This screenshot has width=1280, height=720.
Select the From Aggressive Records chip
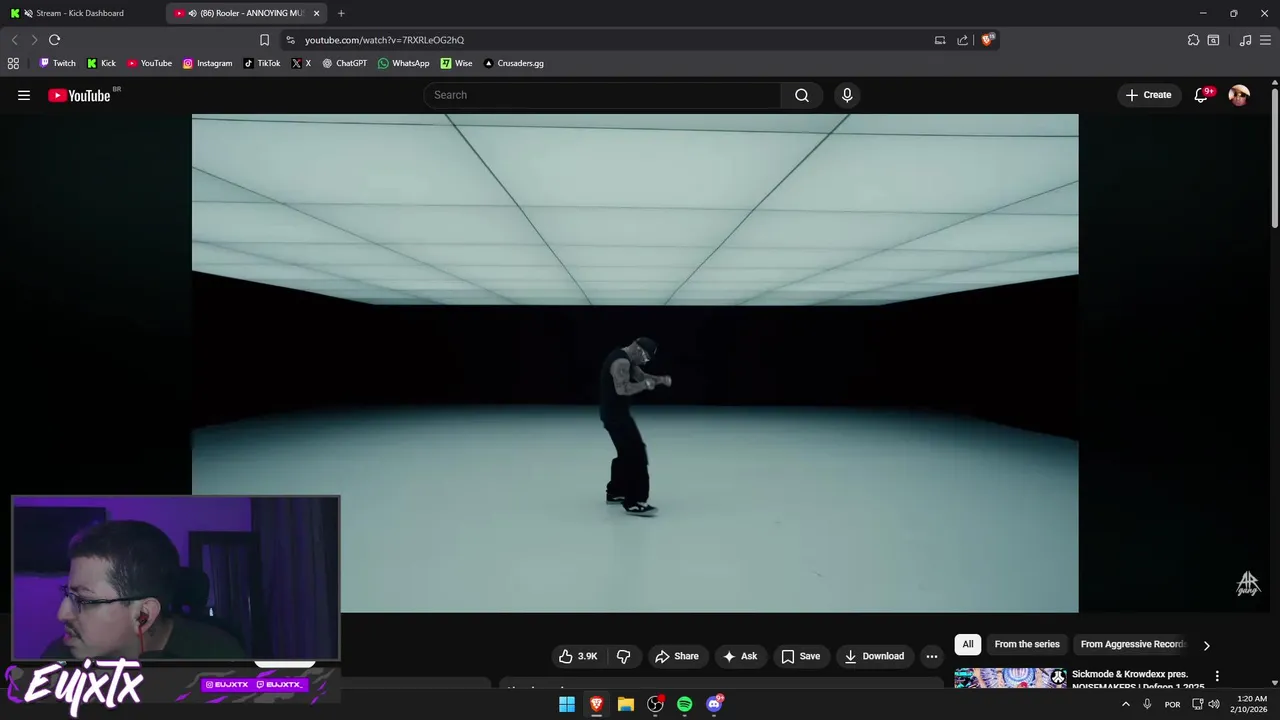(x=1132, y=644)
